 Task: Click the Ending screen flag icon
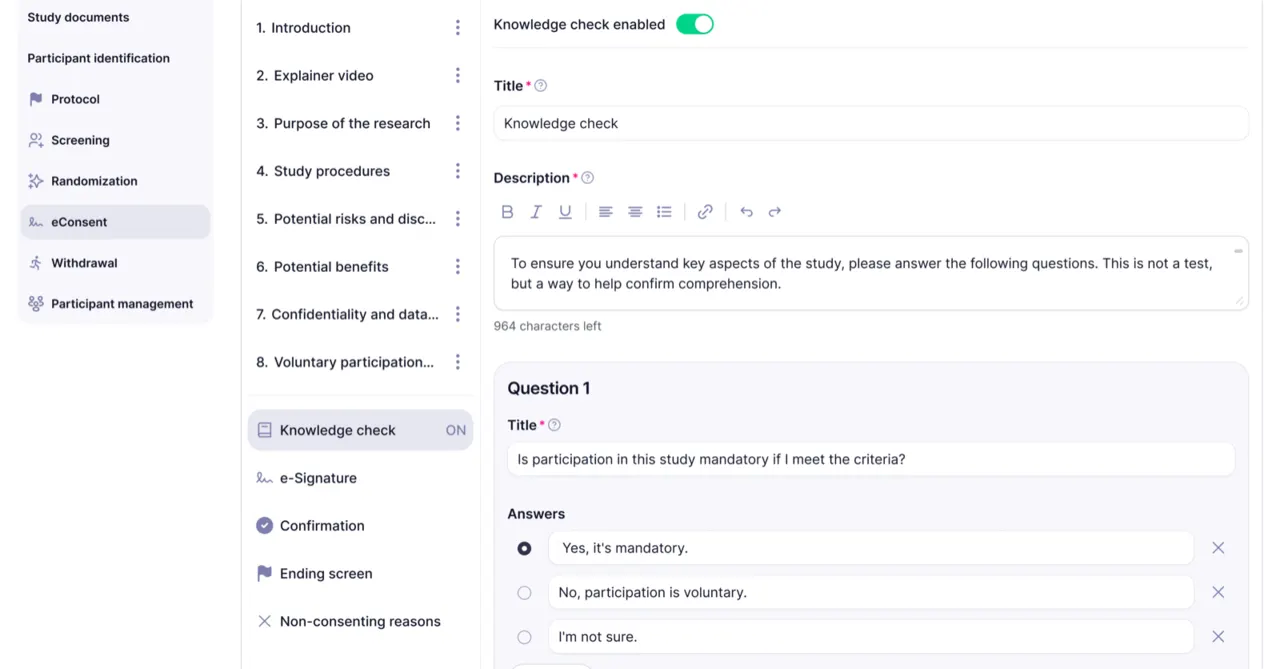264,574
